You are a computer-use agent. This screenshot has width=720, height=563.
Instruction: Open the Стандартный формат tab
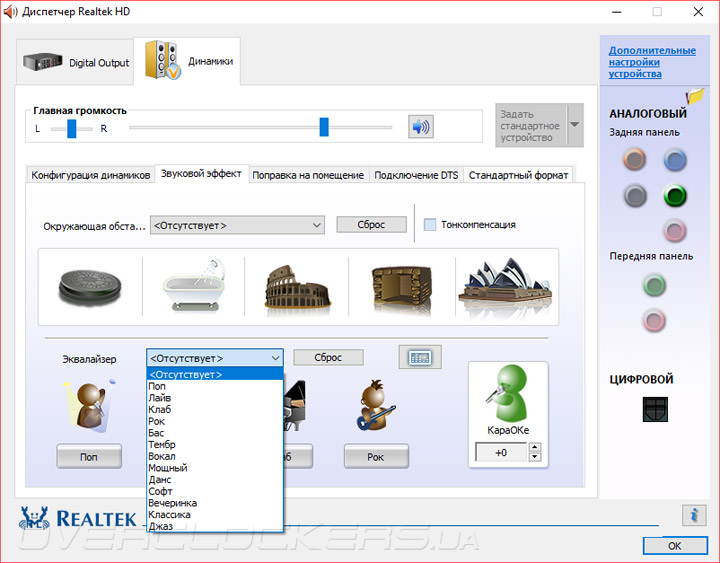[518, 175]
